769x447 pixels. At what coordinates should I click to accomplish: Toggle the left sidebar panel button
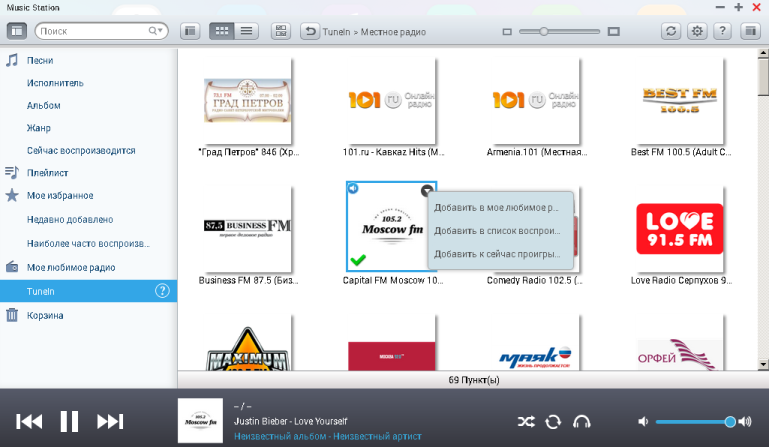(17, 31)
